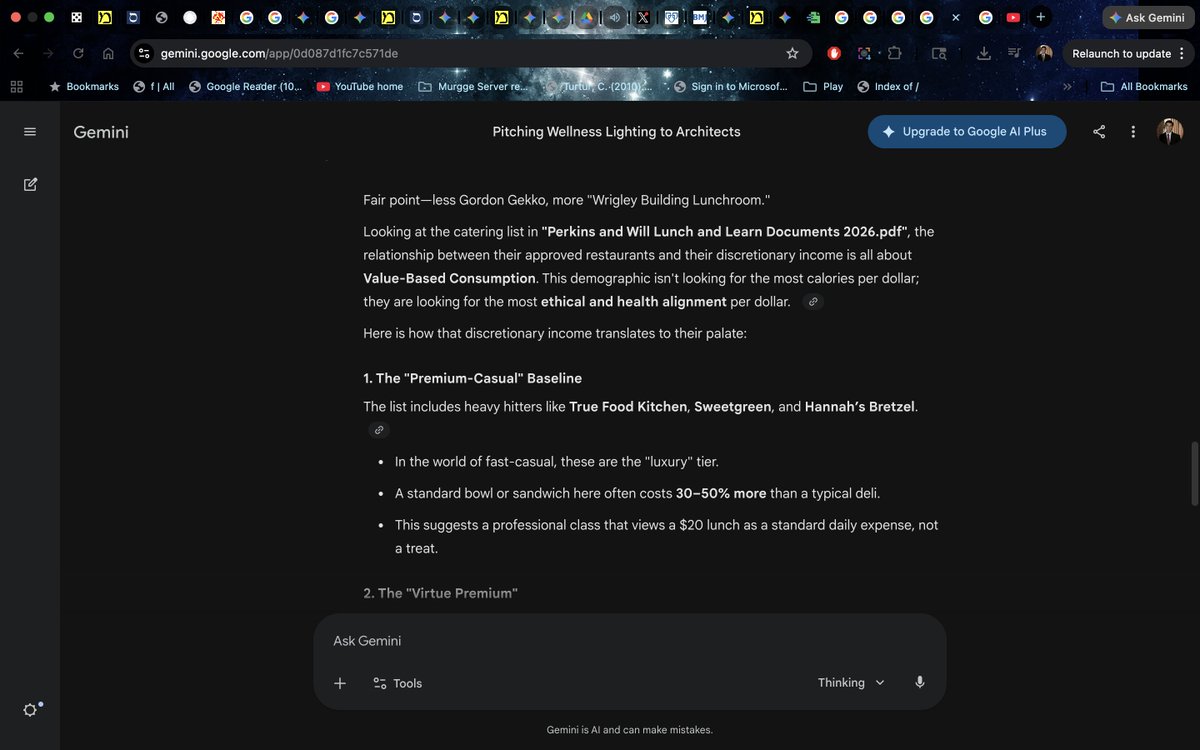Open Sign in to Microsoft bookmark
This screenshot has width=1200, height=750.
tap(732, 86)
